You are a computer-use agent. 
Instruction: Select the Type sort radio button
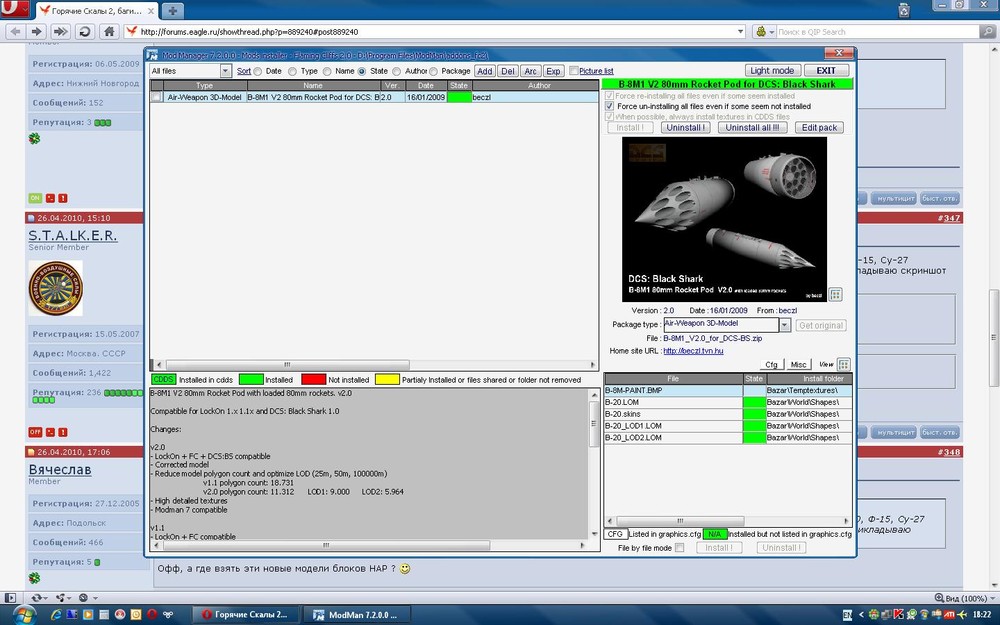click(292, 71)
